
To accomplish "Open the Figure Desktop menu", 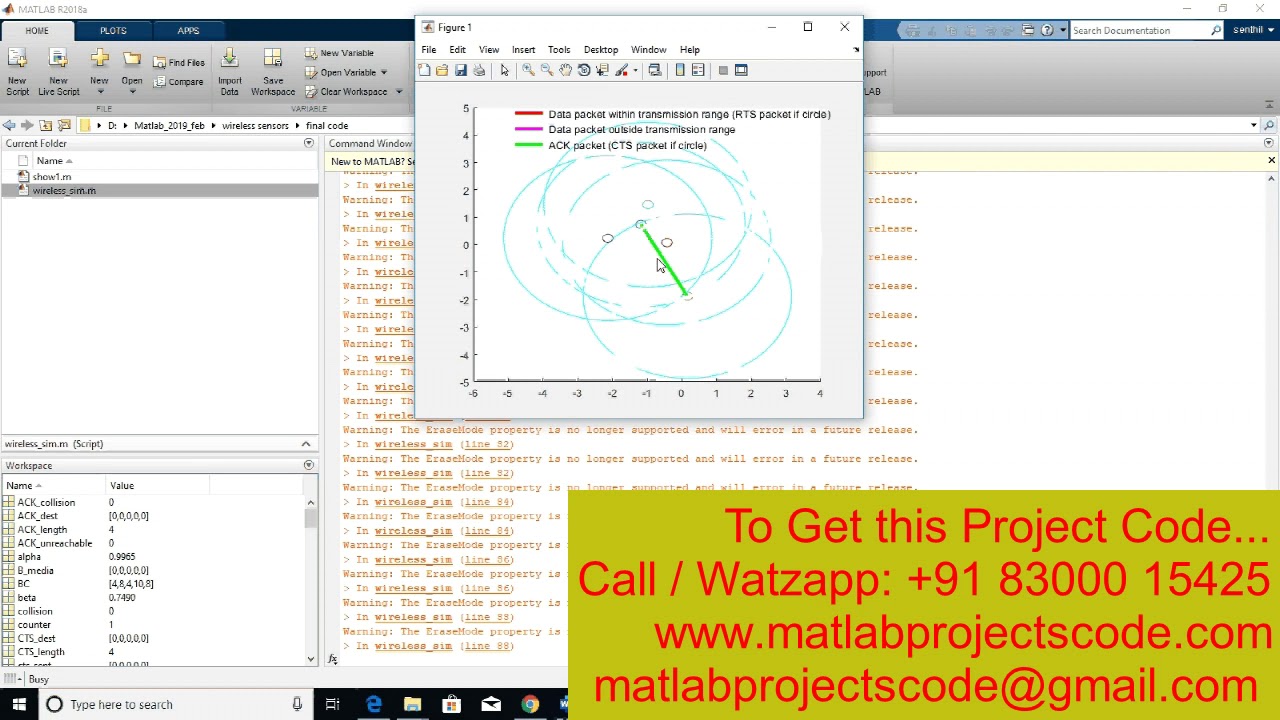I will tap(601, 49).
